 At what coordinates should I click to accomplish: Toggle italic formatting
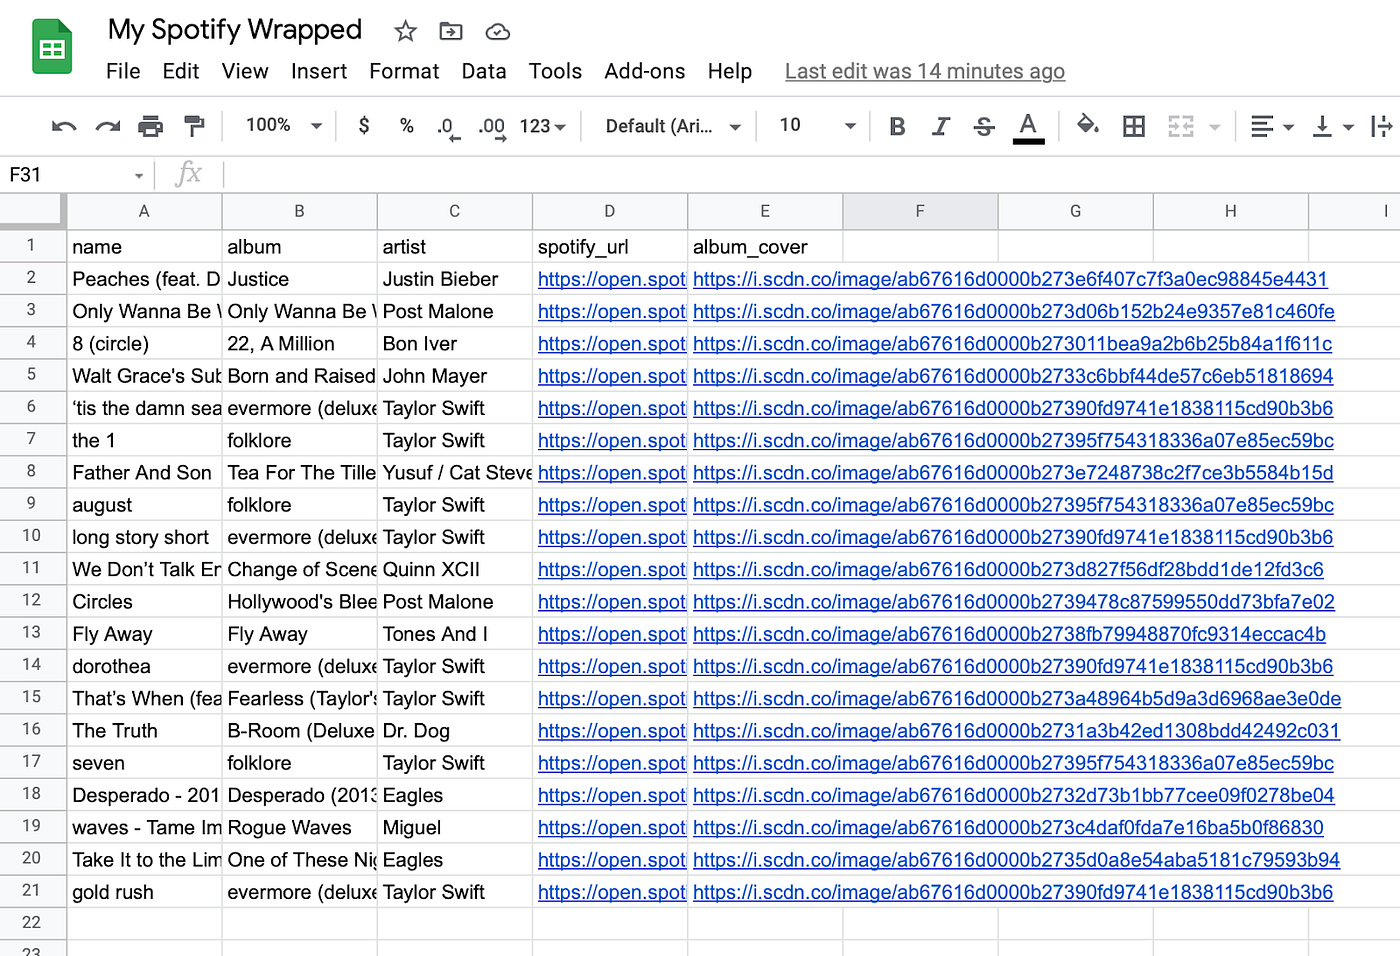(940, 126)
